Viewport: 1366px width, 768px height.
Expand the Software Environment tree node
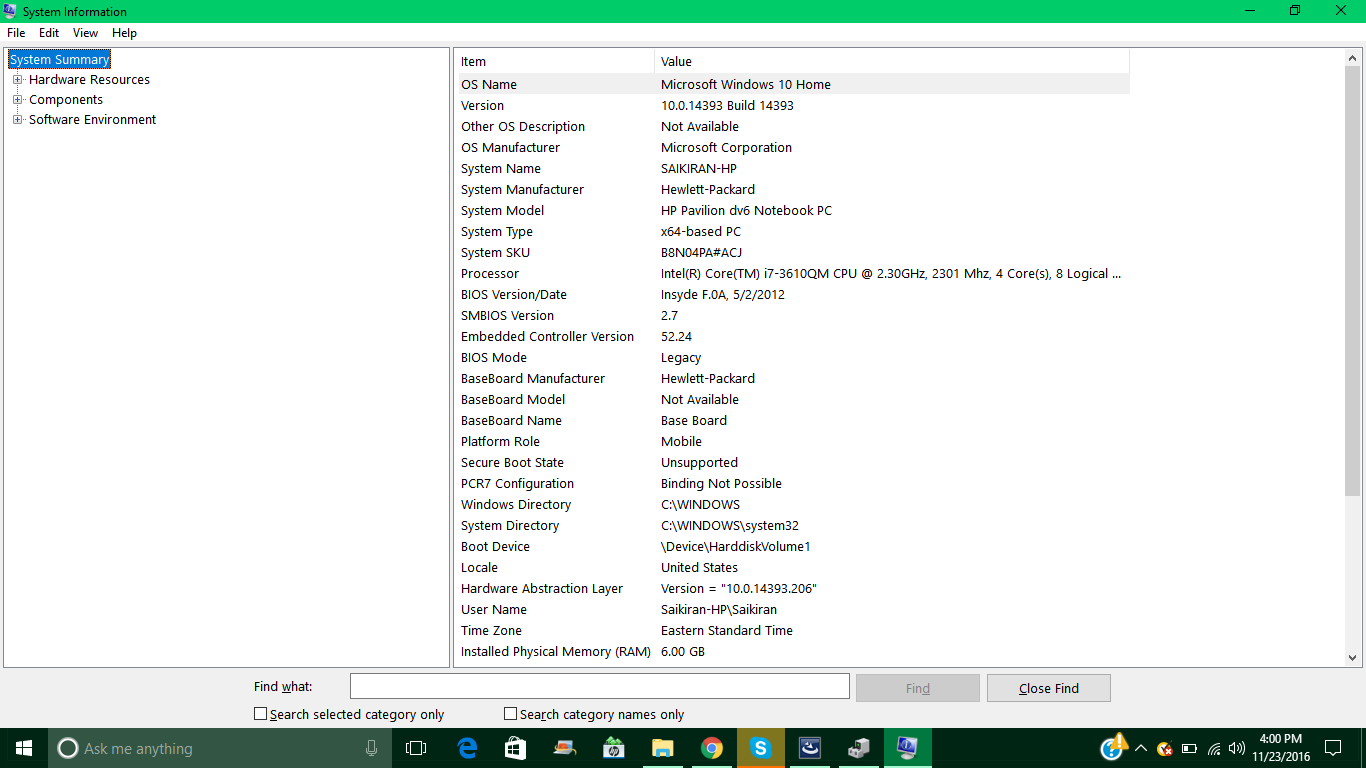coord(17,120)
